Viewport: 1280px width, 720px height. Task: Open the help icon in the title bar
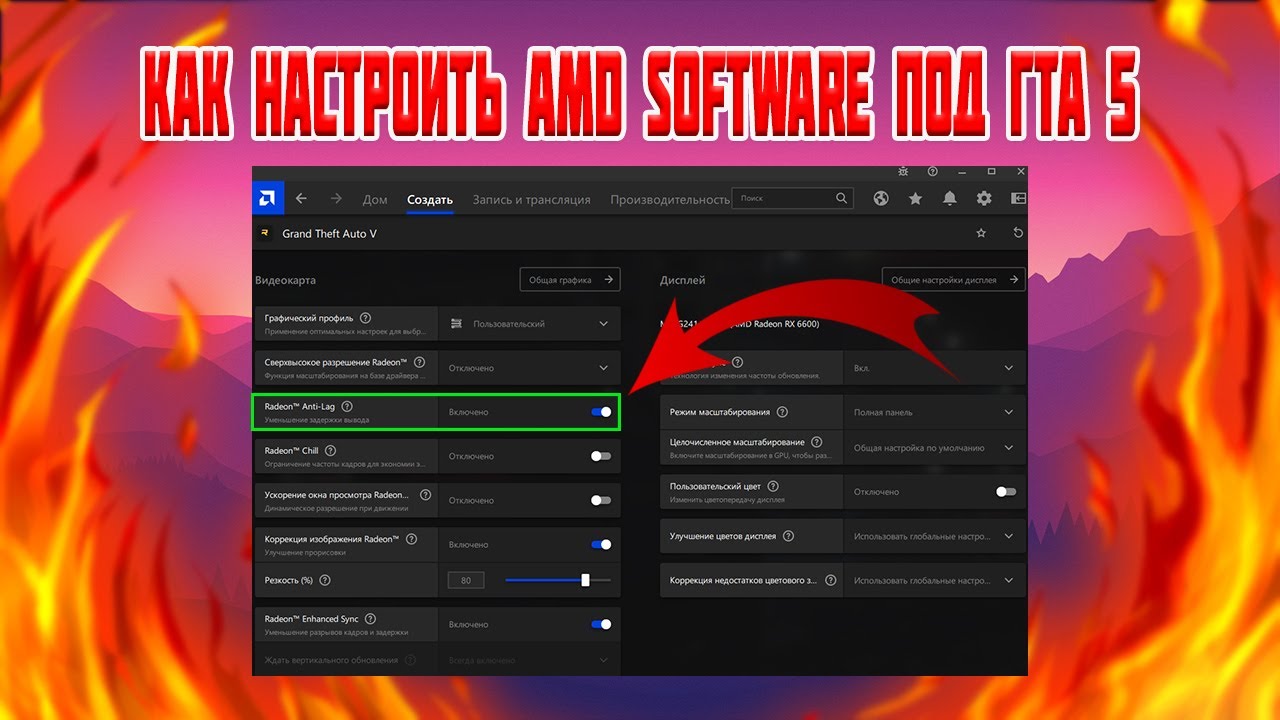[932, 172]
